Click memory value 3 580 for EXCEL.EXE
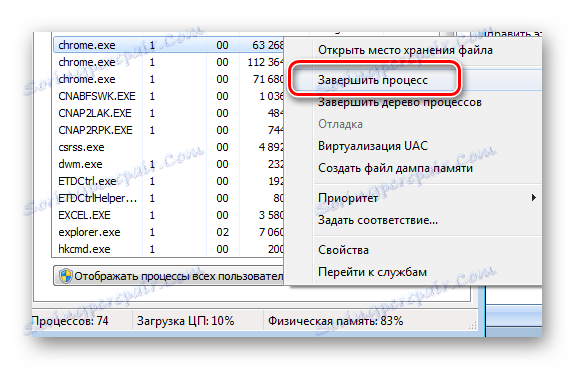The height and width of the screenshot is (369, 574). [271, 215]
